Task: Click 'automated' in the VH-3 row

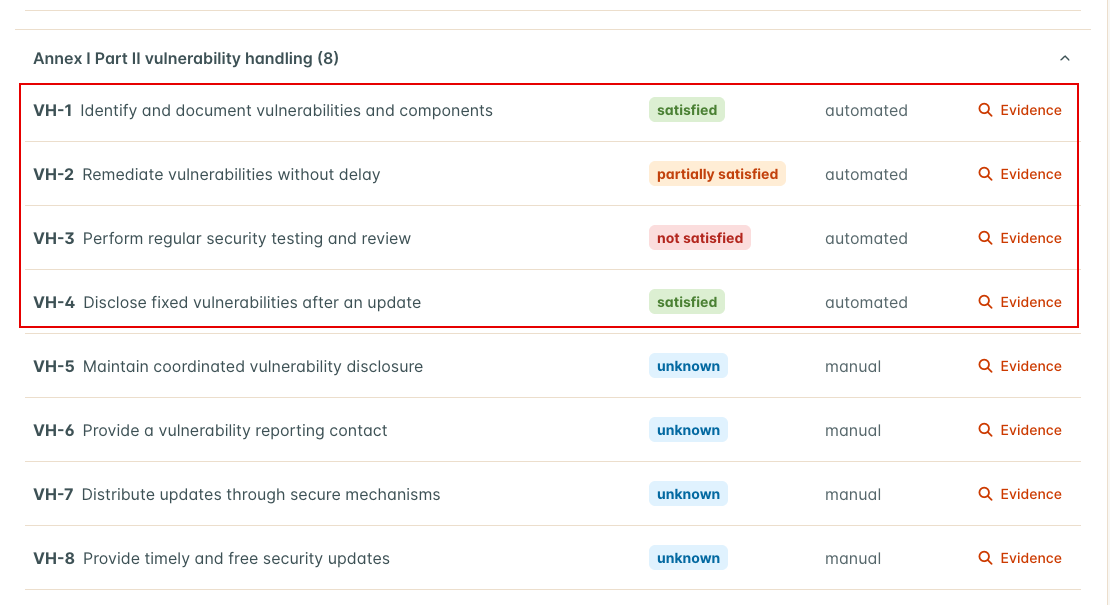Action: click(x=866, y=238)
